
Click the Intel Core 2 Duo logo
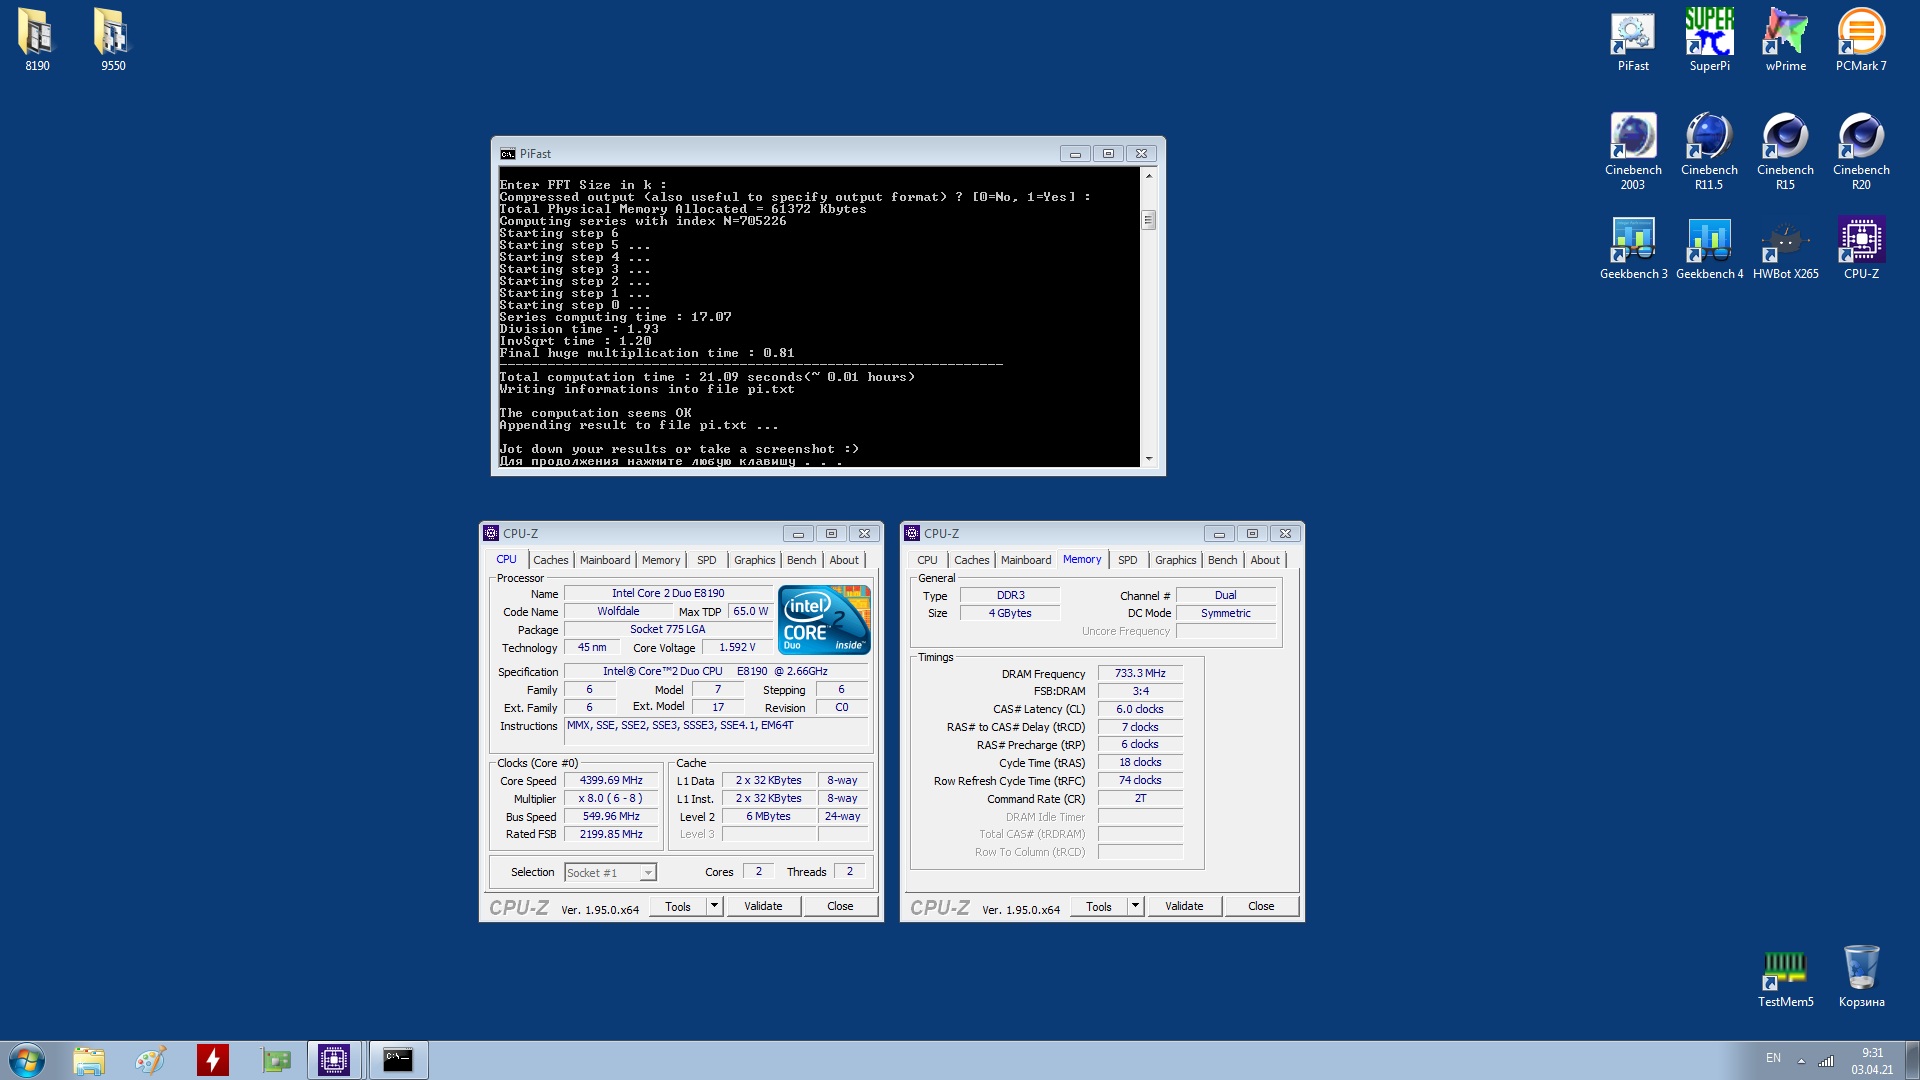tap(824, 620)
